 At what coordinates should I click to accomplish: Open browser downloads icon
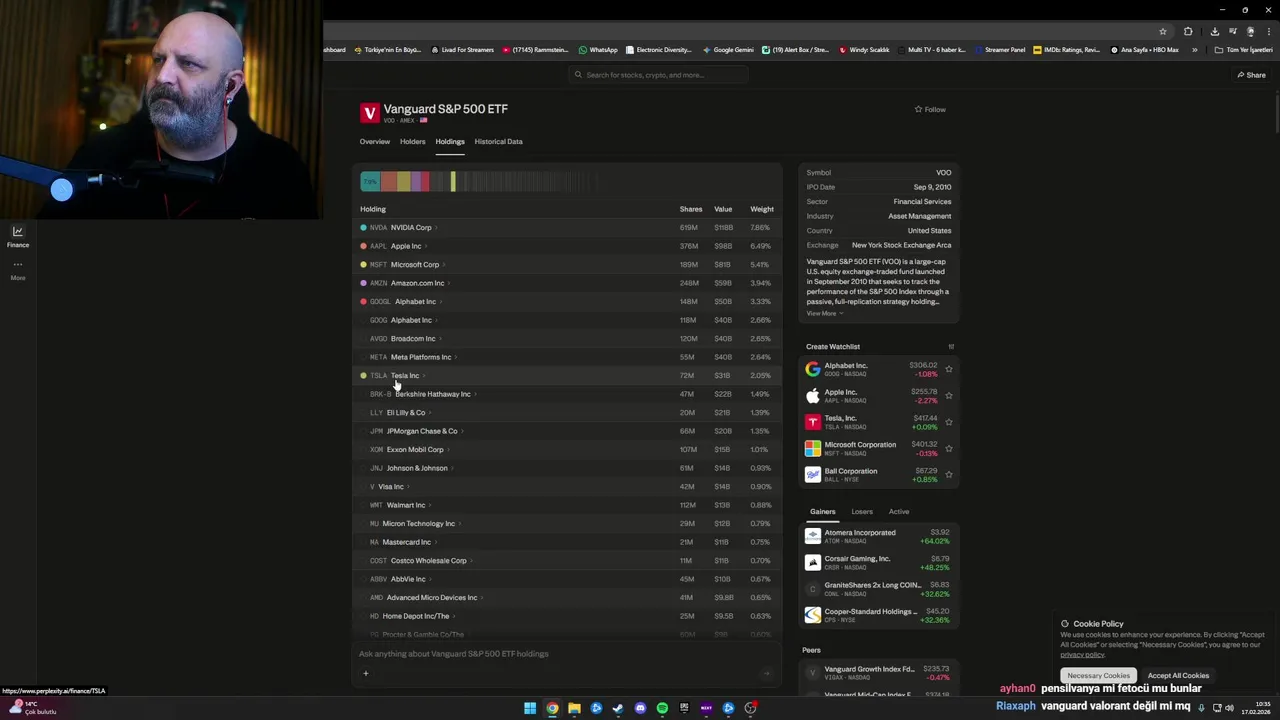[x=1214, y=31]
